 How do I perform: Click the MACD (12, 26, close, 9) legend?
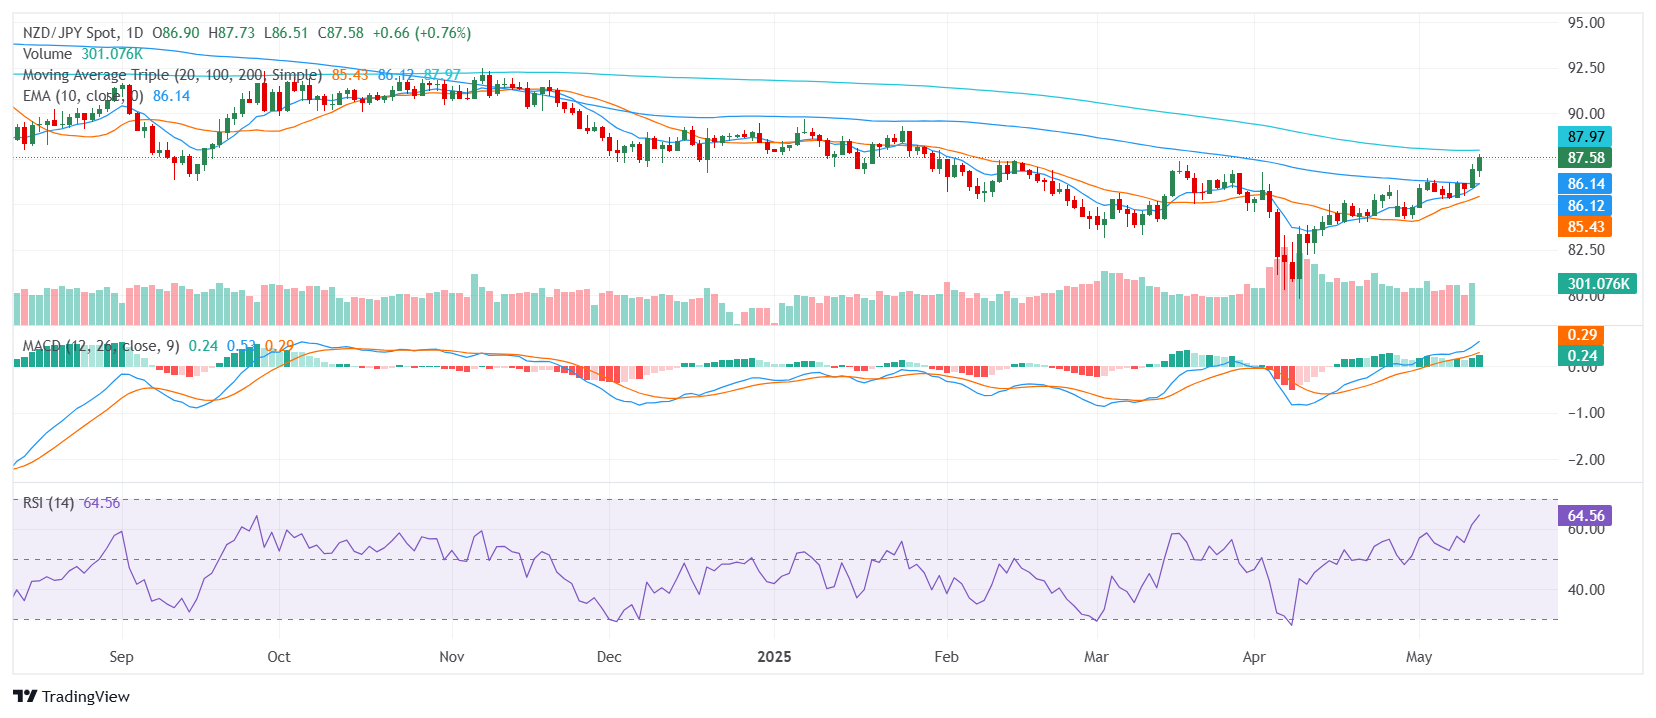tap(101, 346)
